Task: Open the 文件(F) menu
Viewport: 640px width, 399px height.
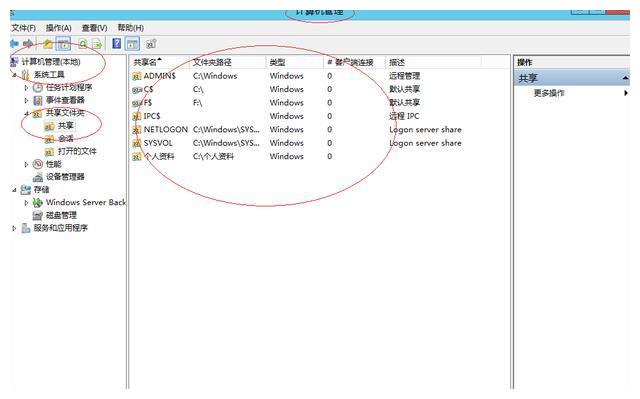Action: click(x=23, y=28)
